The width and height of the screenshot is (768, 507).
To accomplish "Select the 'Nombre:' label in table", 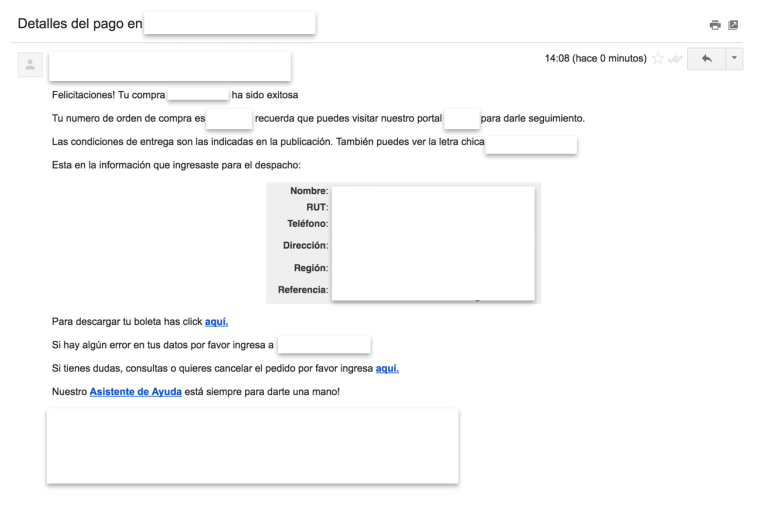I will coord(309,191).
